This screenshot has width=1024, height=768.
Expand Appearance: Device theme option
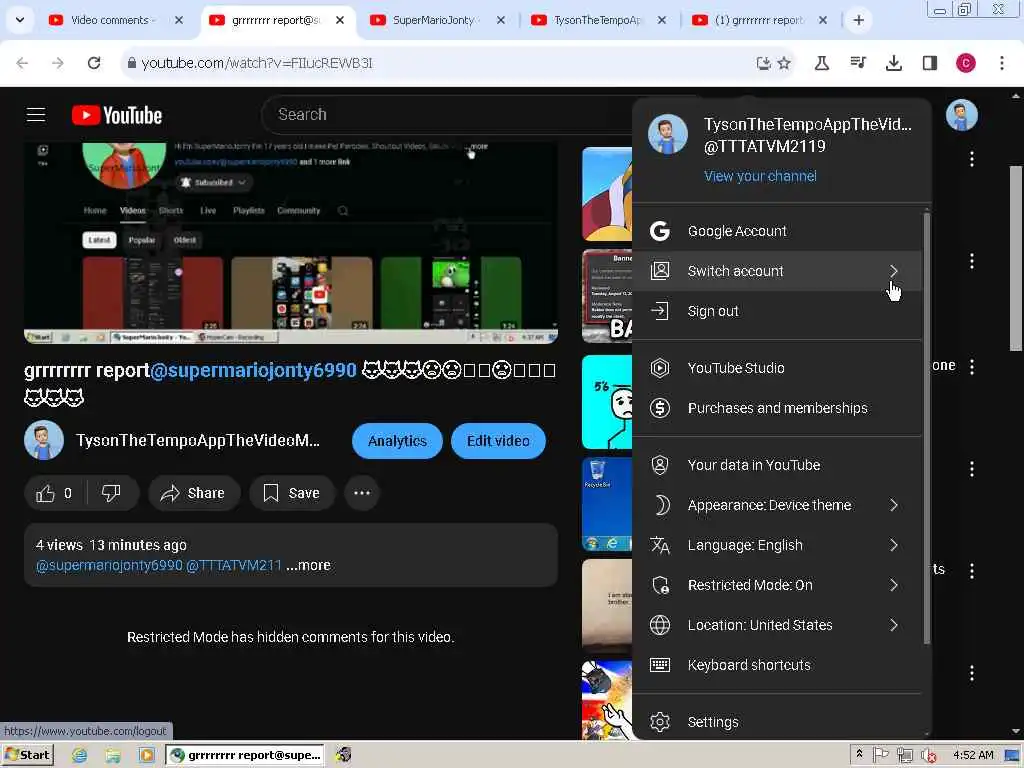point(777,505)
